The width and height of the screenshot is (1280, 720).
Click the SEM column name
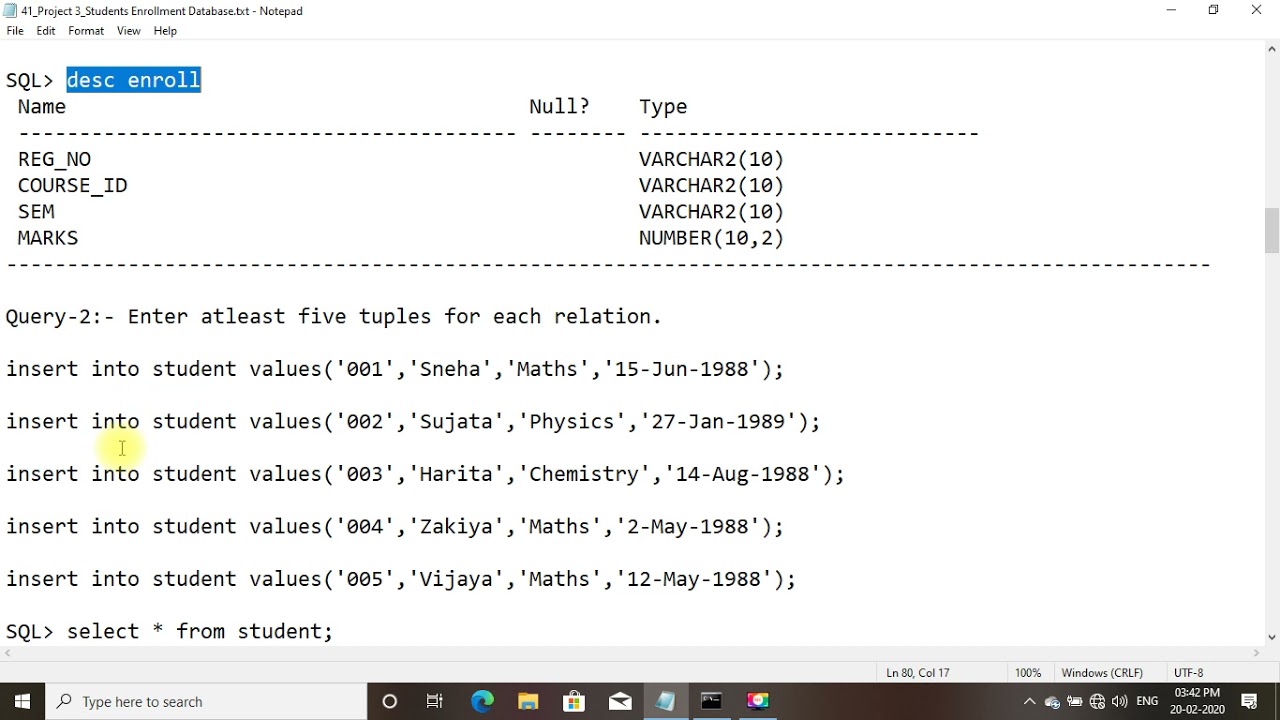(x=36, y=212)
